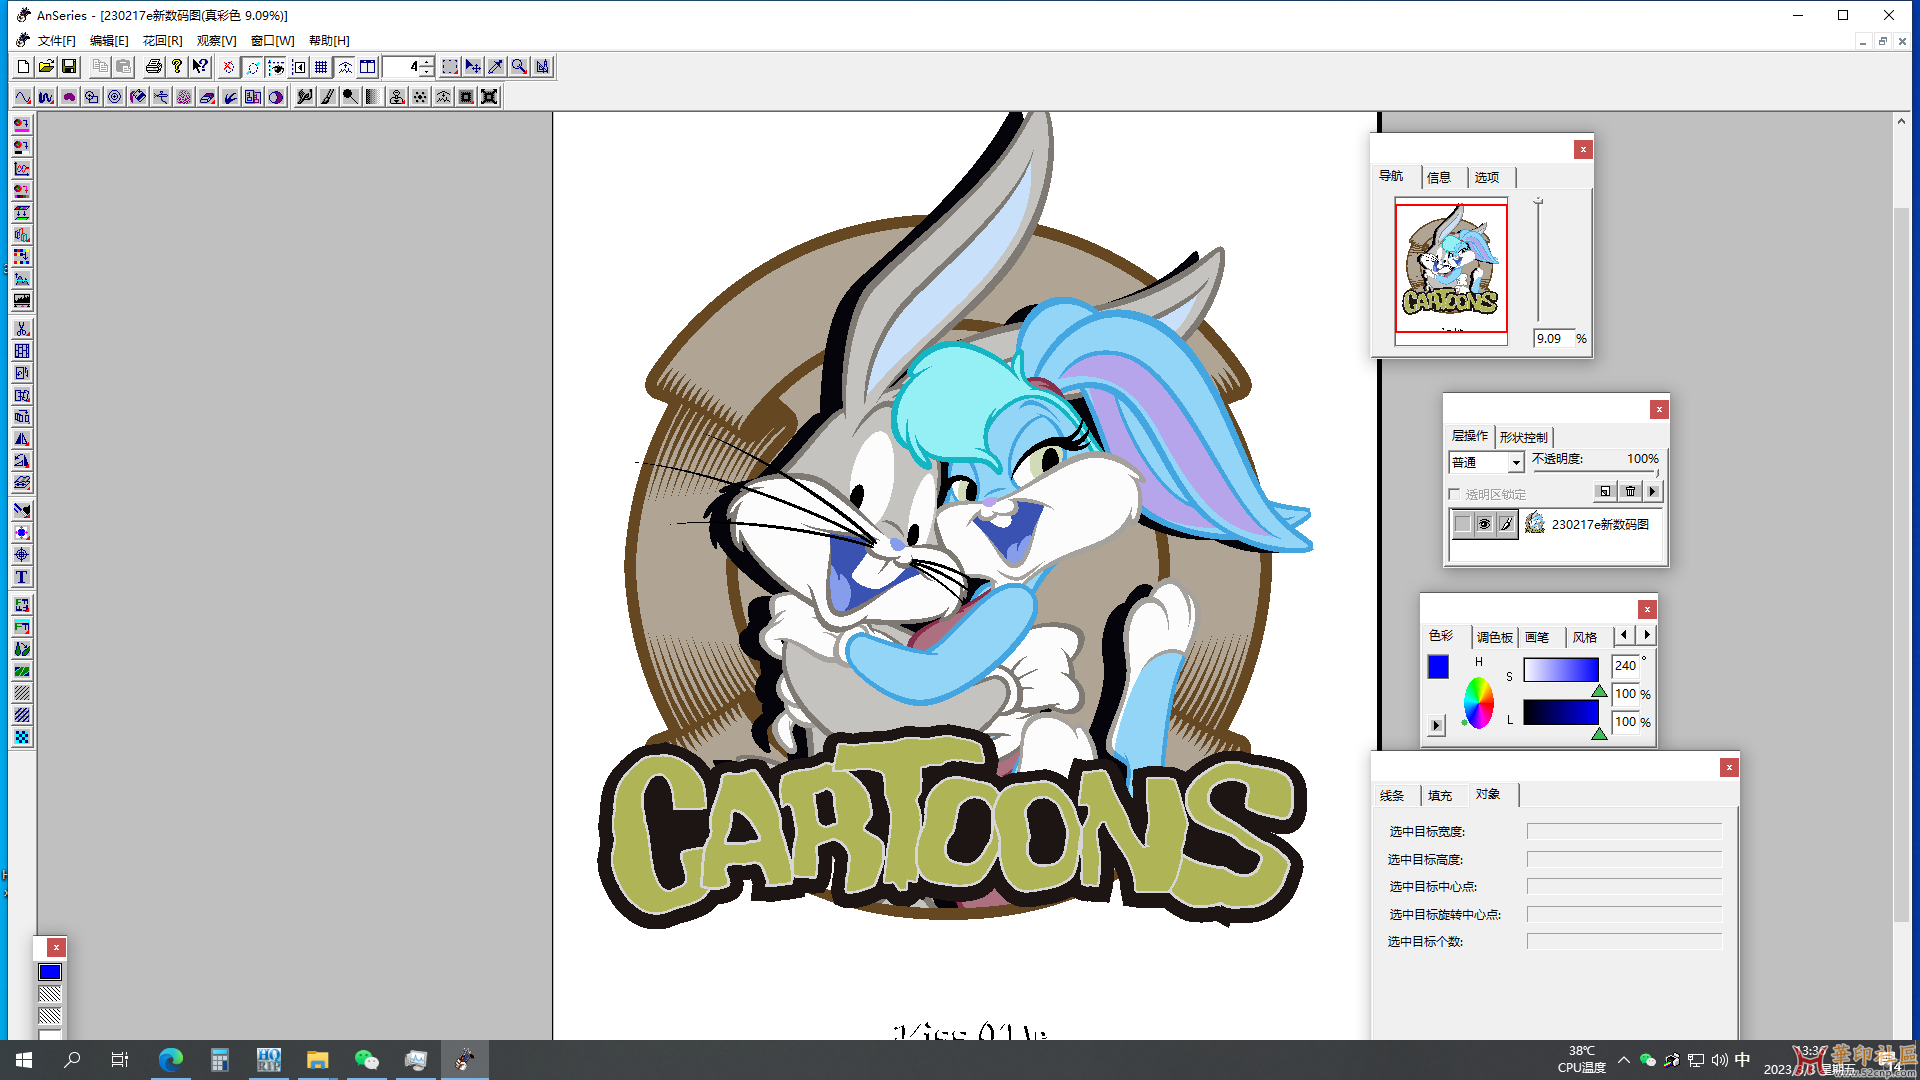Image resolution: width=1920 pixels, height=1080 pixels.
Task: Switch to the 形状控制 tab
Action: [x=1523, y=437]
